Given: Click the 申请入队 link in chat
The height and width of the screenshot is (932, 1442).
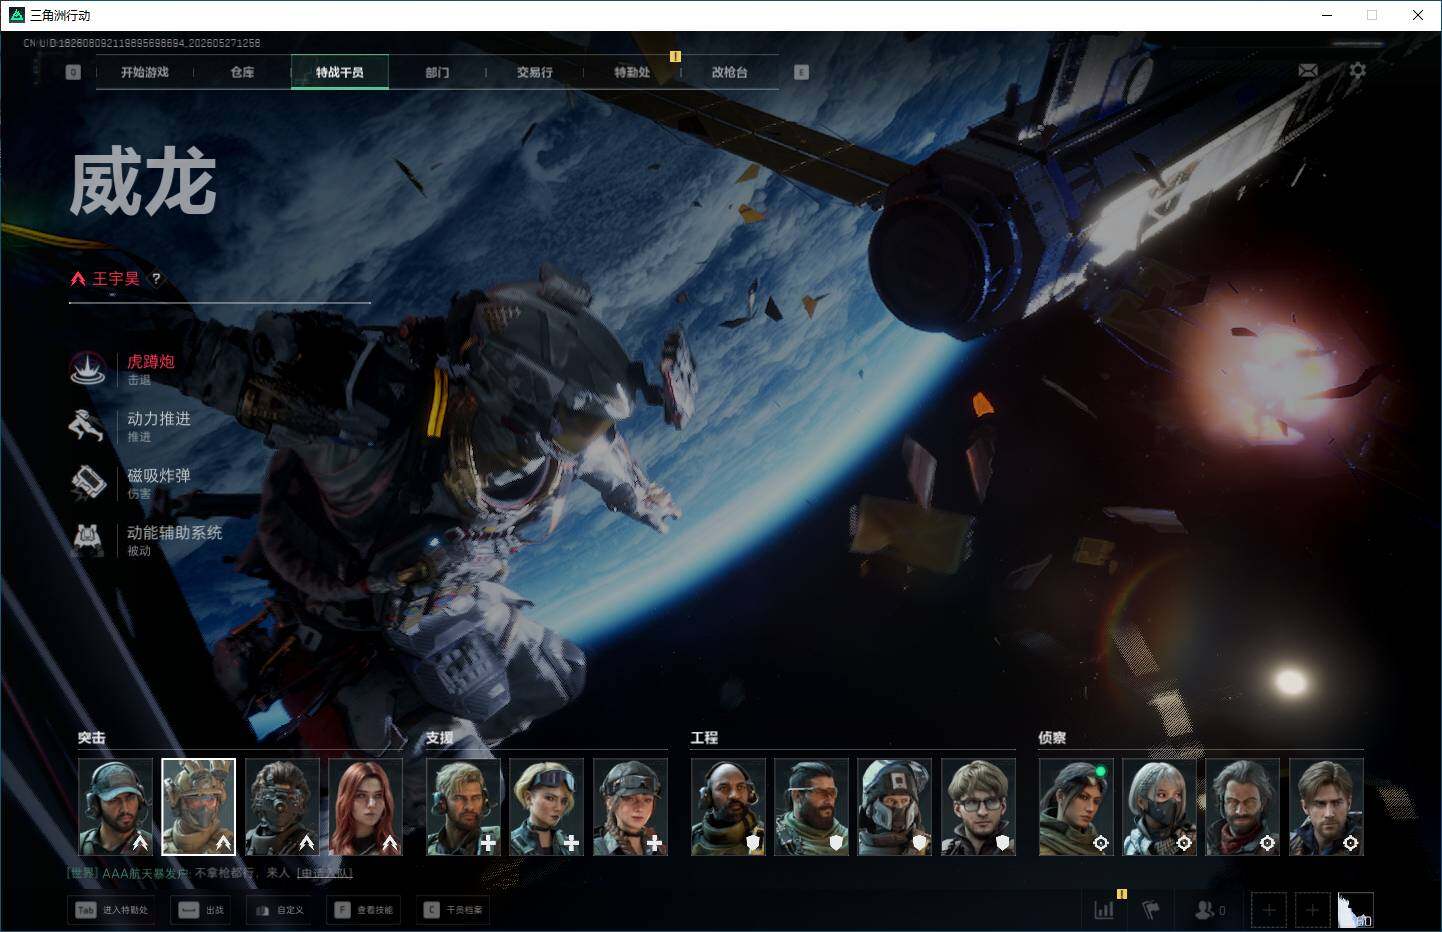Looking at the screenshot, I should point(325,873).
